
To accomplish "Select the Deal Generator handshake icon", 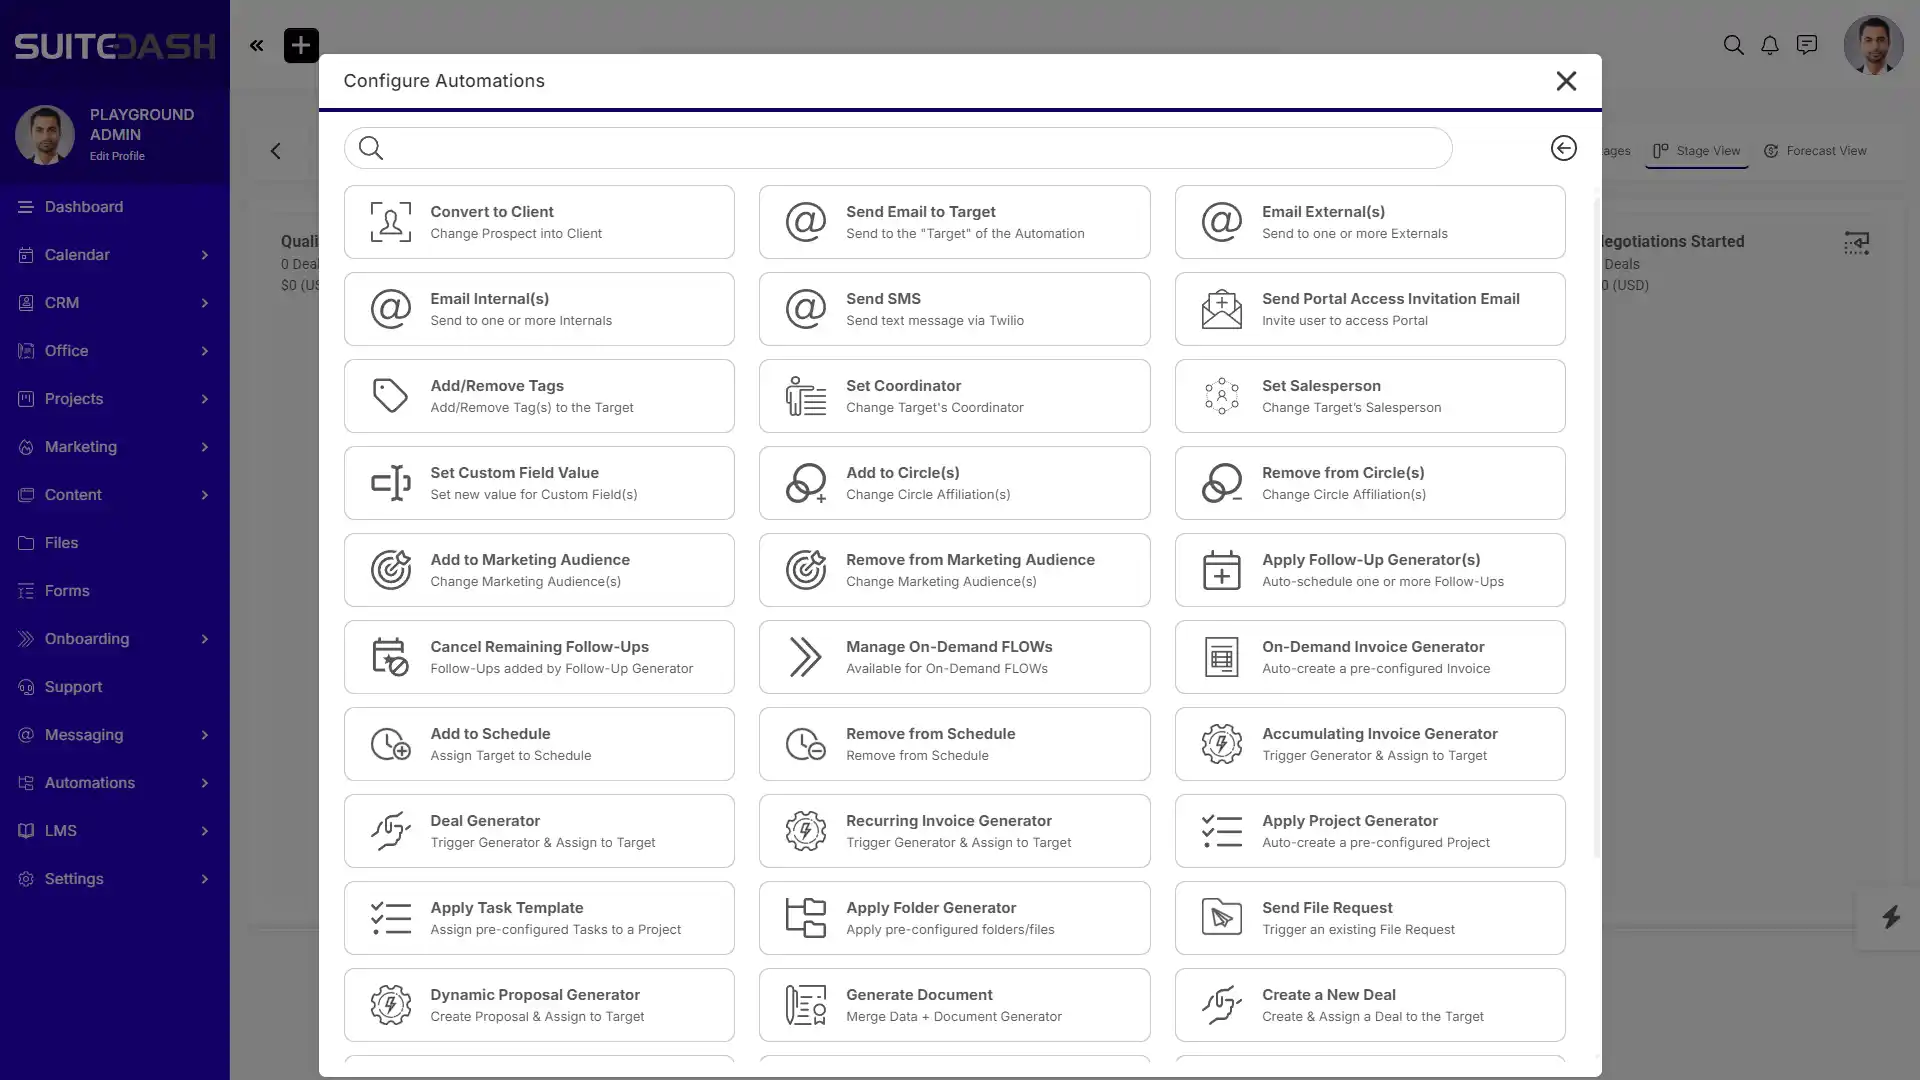I will pos(390,831).
